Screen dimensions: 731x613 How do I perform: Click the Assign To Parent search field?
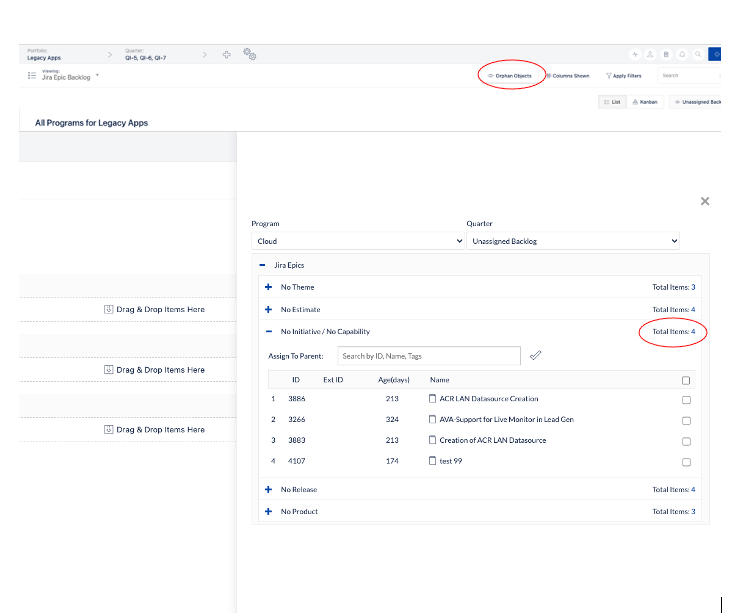point(429,356)
